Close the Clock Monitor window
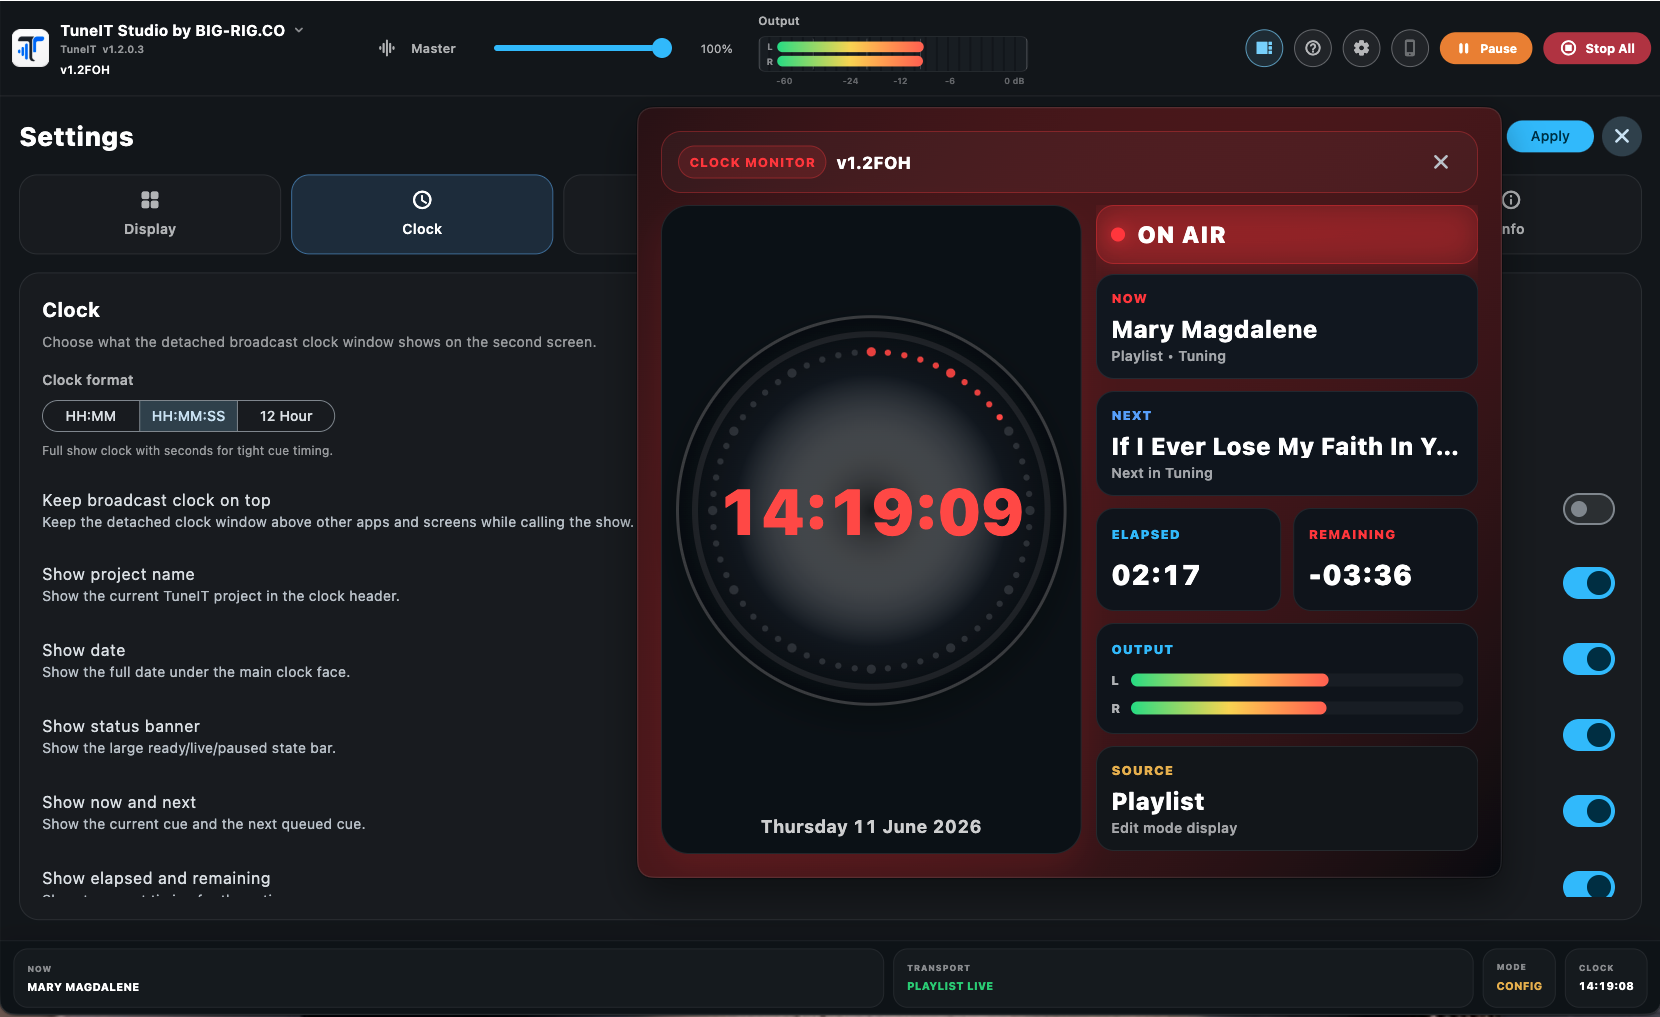The image size is (1660, 1017). point(1441,162)
